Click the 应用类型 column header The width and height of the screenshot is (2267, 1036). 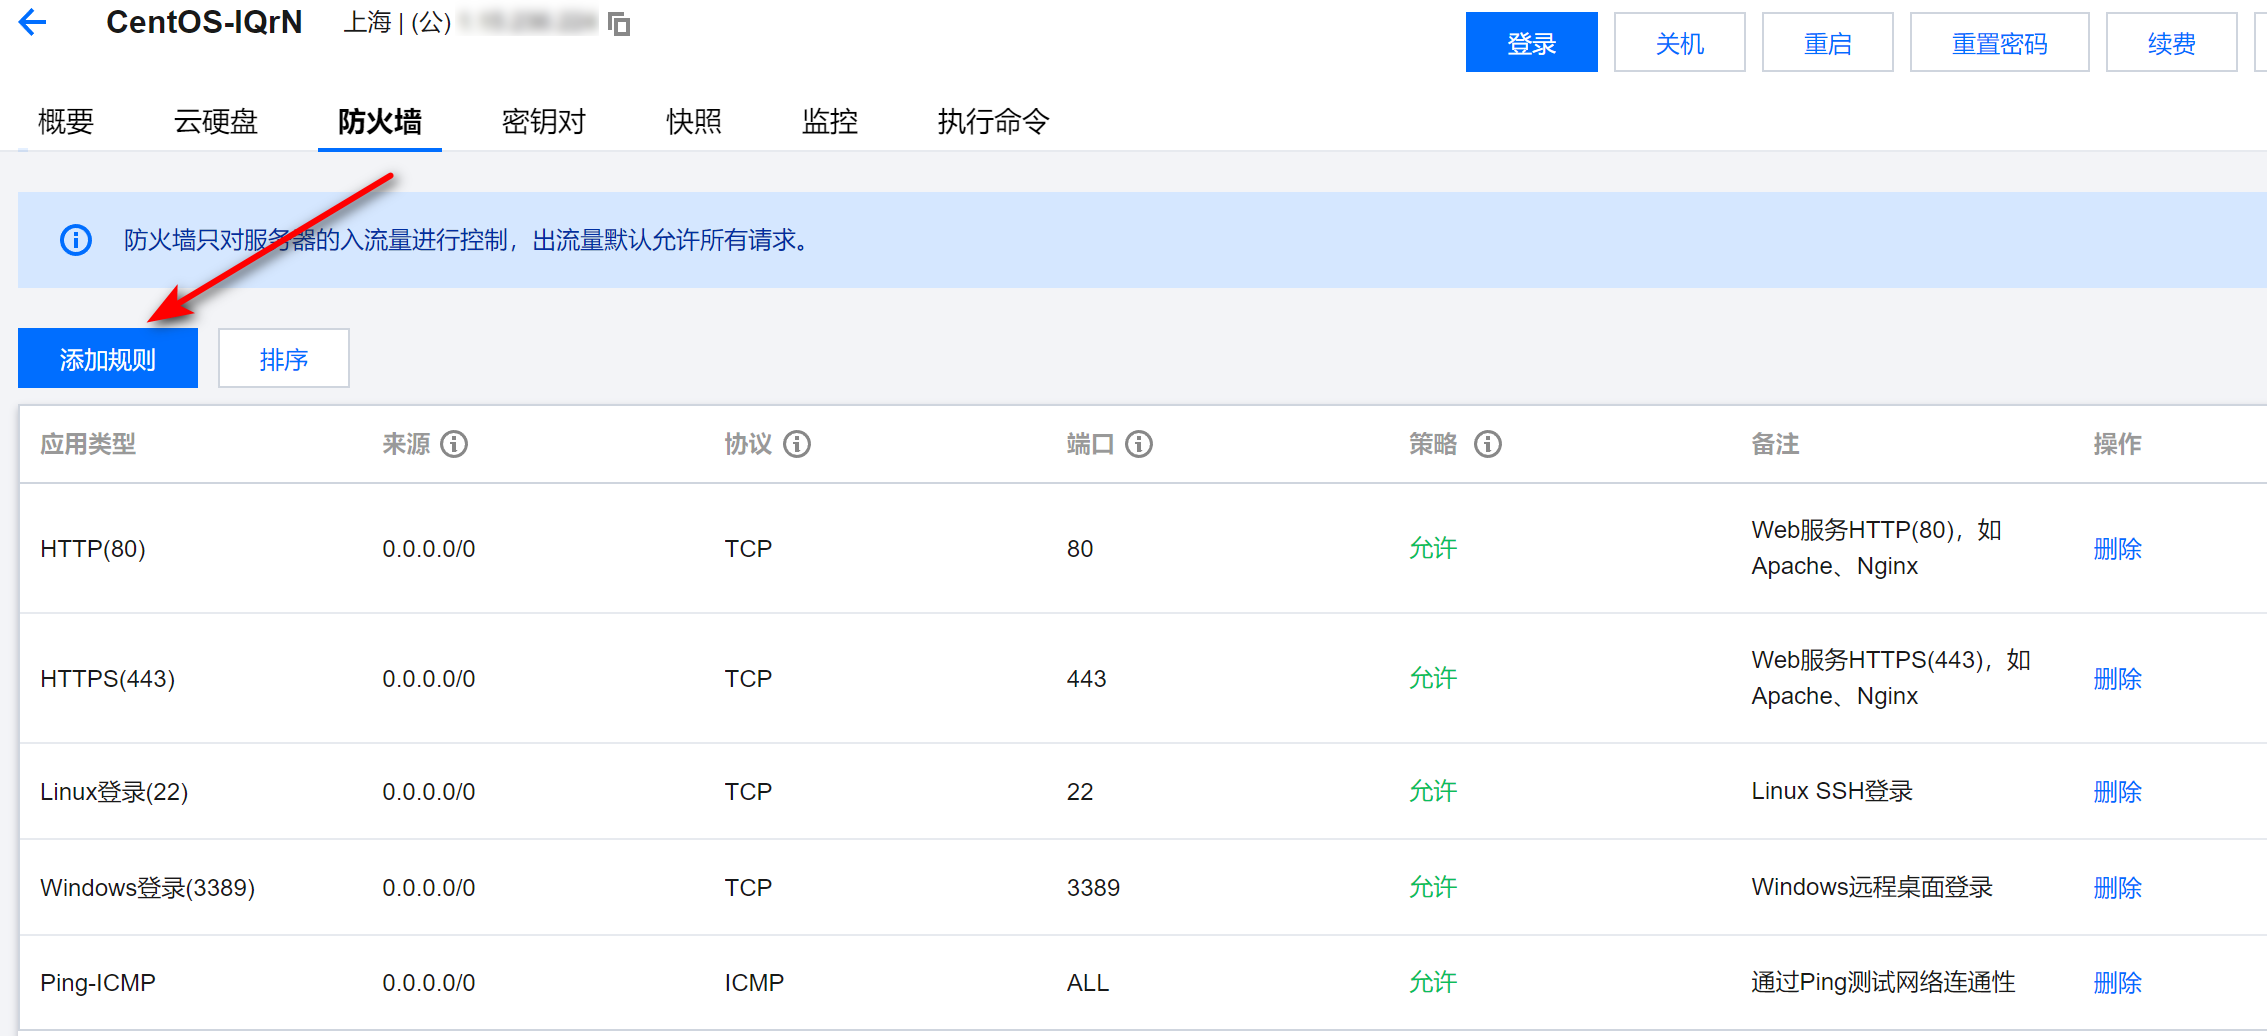(x=88, y=444)
